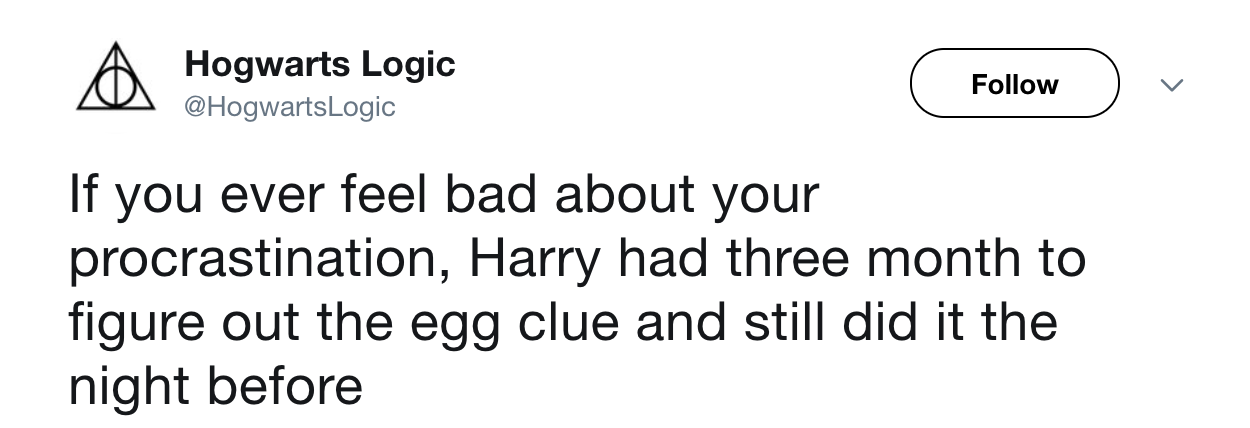
Task: Click the Deathly Hallows profile avatar
Action: pos(116,81)
